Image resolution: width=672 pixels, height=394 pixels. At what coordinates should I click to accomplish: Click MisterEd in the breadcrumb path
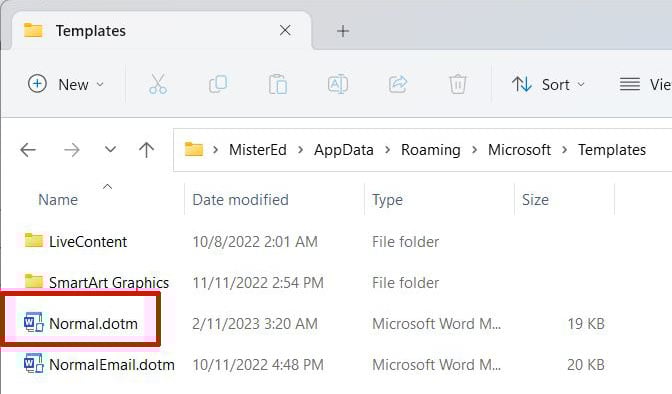click(258, 150)
